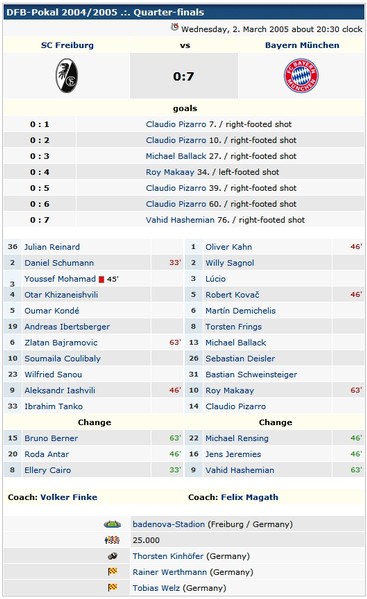
Task: Click the SC Freiburg club crest
Action: pos(67,76)
